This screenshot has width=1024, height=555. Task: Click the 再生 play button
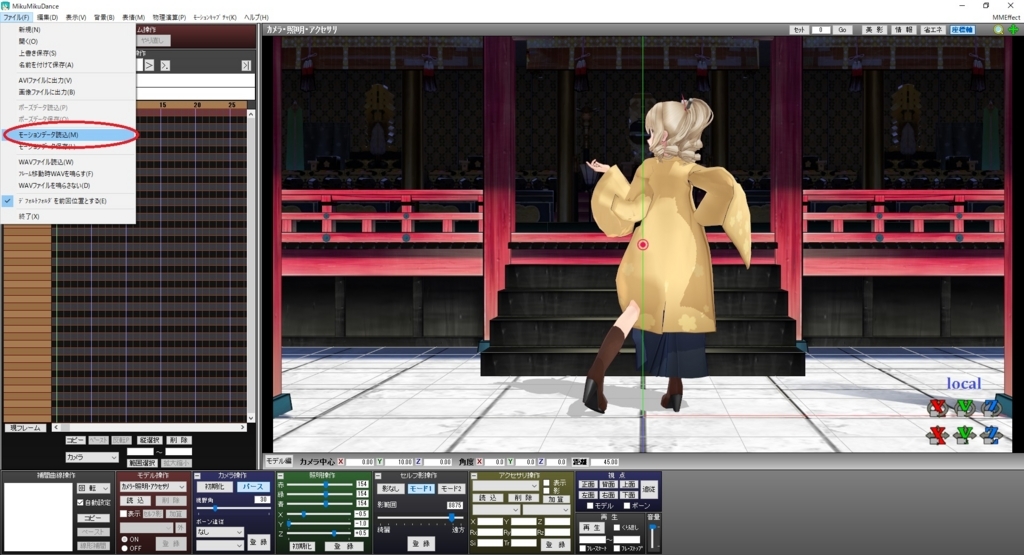592,528
